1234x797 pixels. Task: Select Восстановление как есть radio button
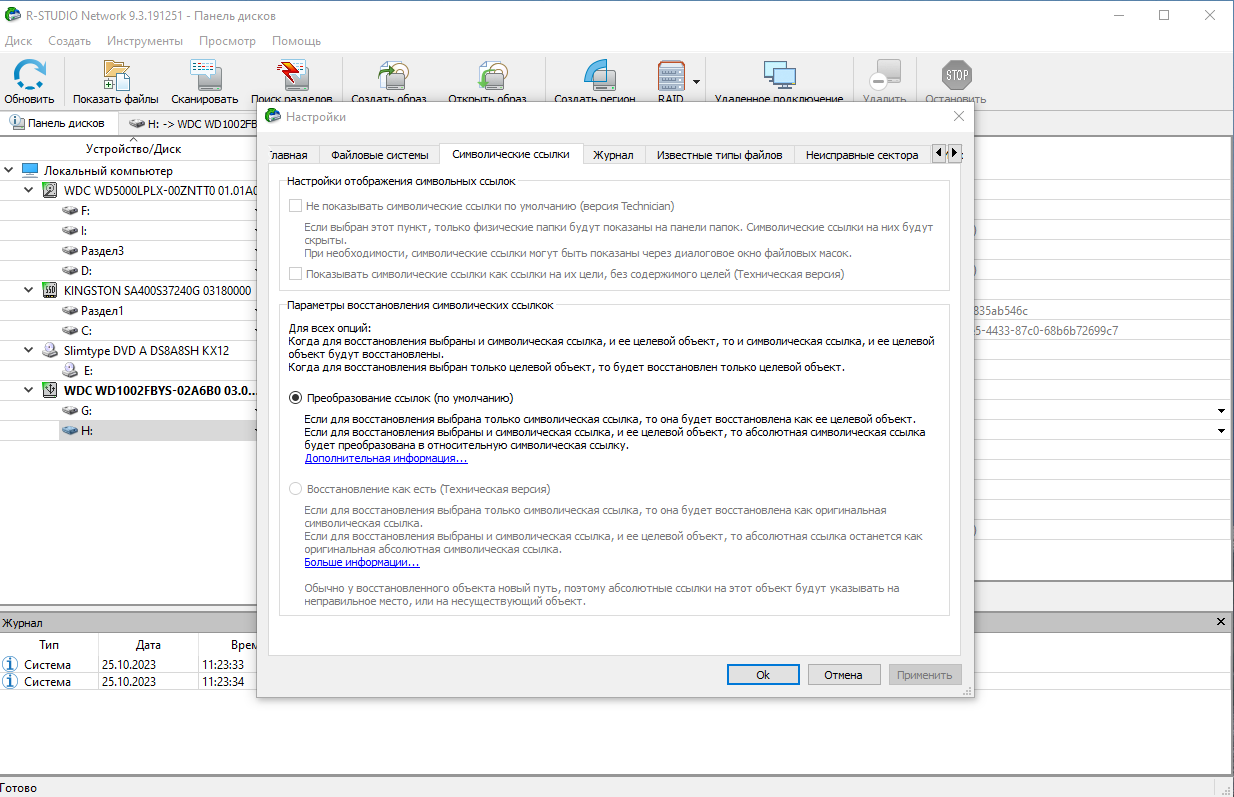(x=295, y=489)
